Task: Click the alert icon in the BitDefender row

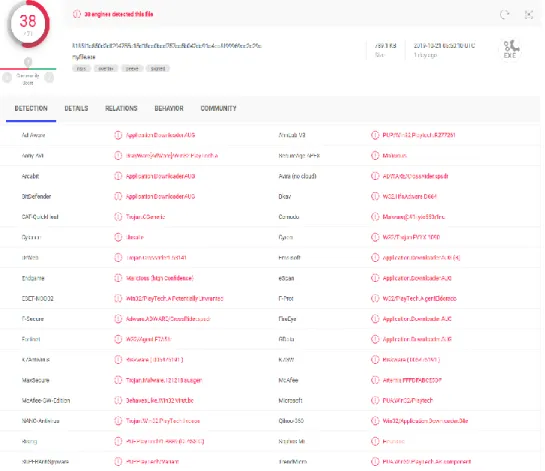Action: point(118,196)
